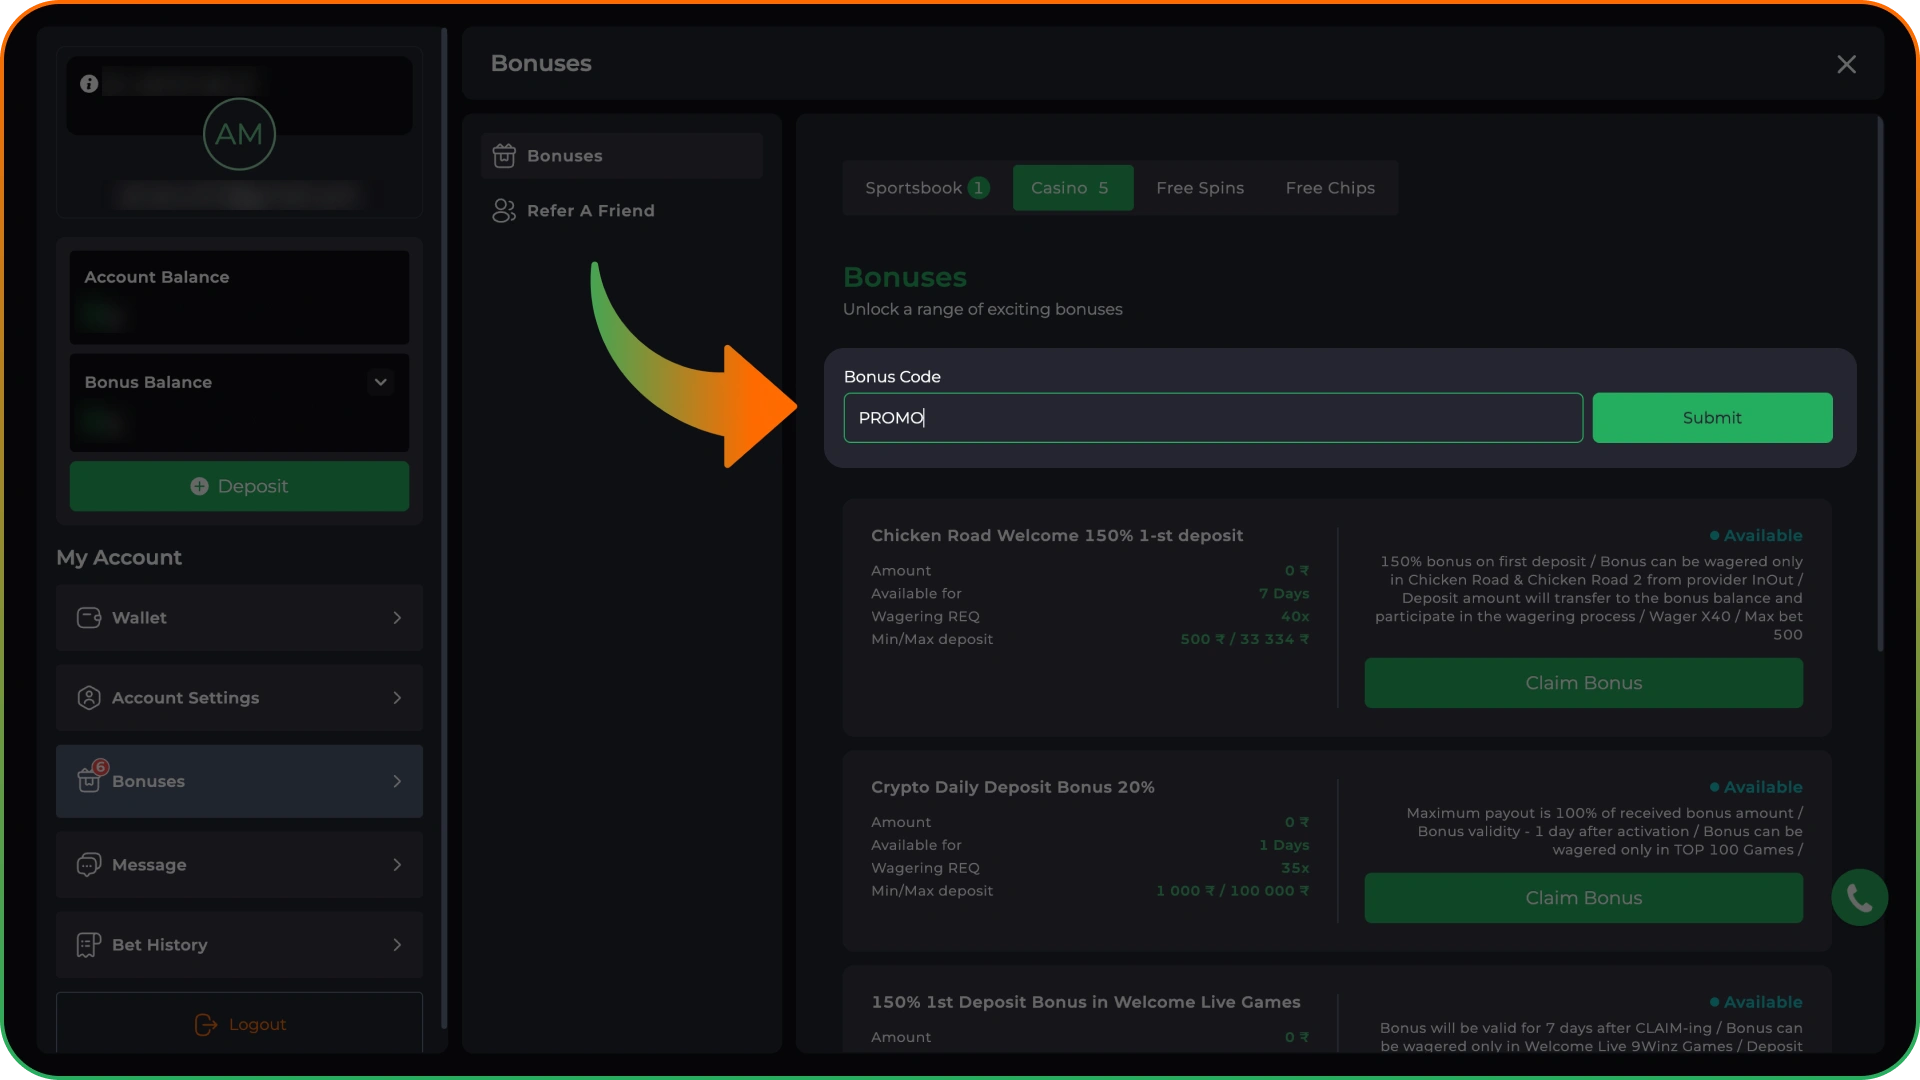This screenshot has width=1920, height=1080.
Task: Open Wallet chevron arrow
Action: (397, 618)
